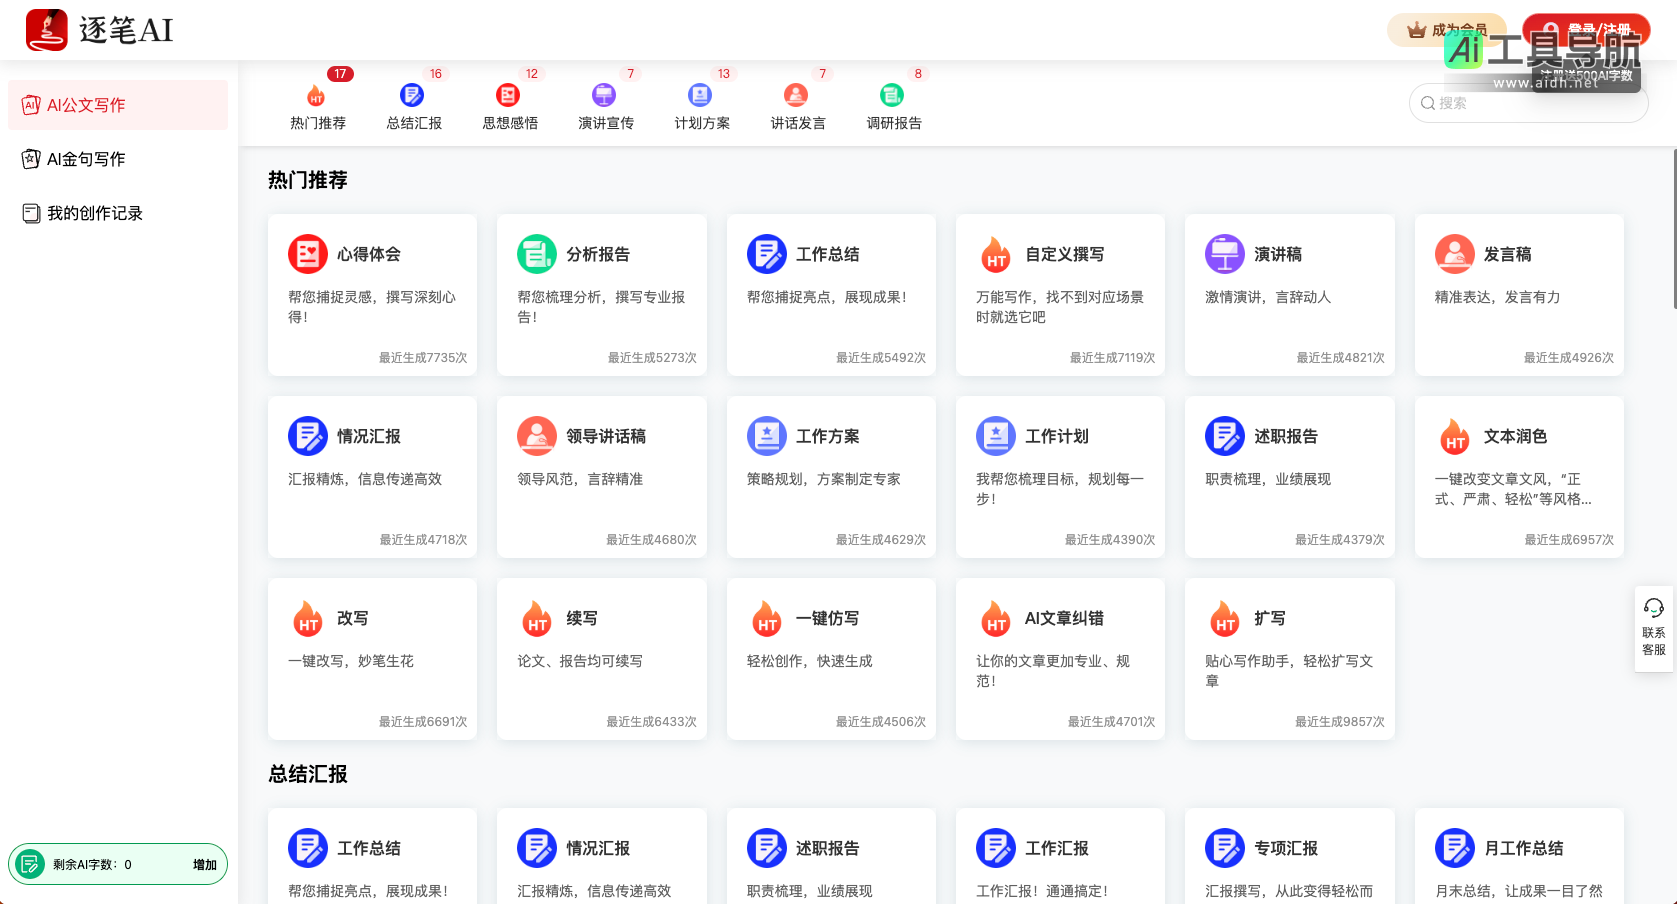Select the 演讲宣传 category icon

[604, 95]
